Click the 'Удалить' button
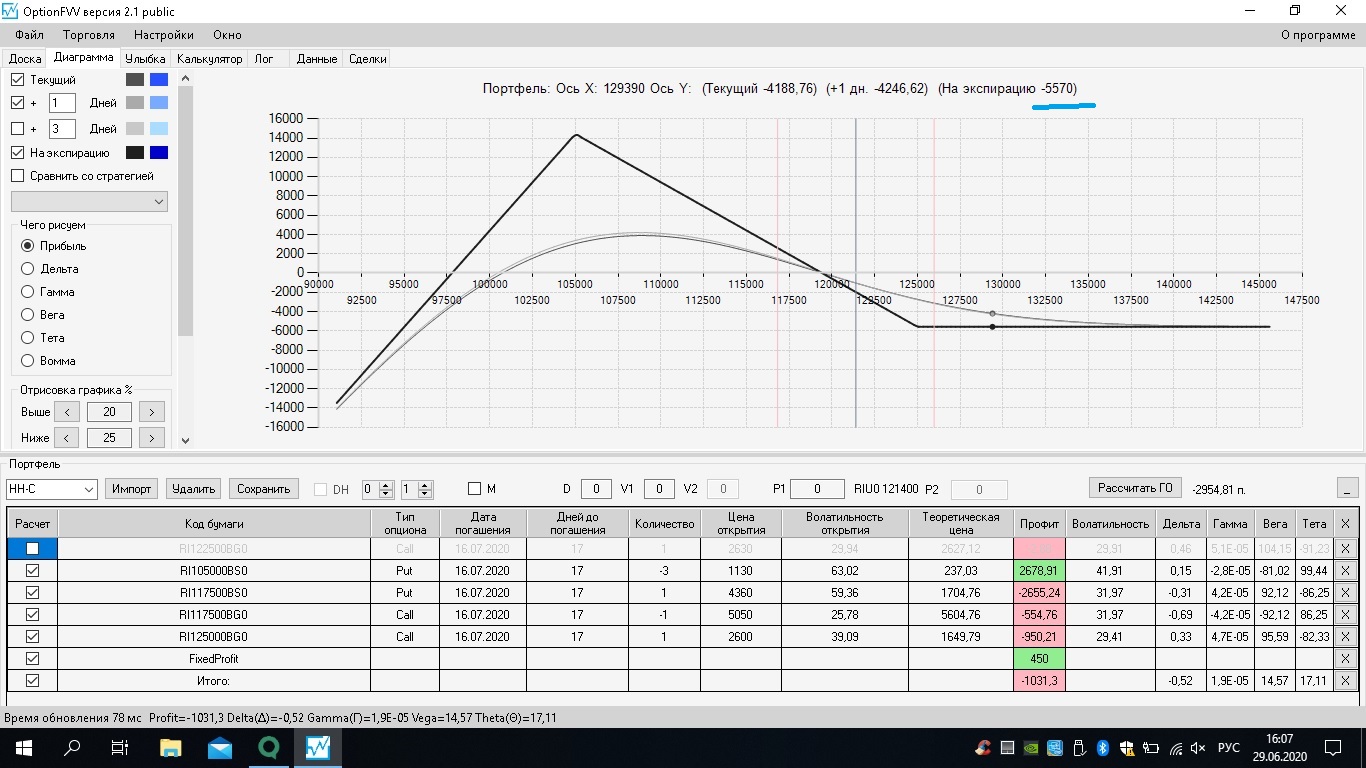Screen dimensions: 1366x768 pyautogui.click(x=193, y=489)
